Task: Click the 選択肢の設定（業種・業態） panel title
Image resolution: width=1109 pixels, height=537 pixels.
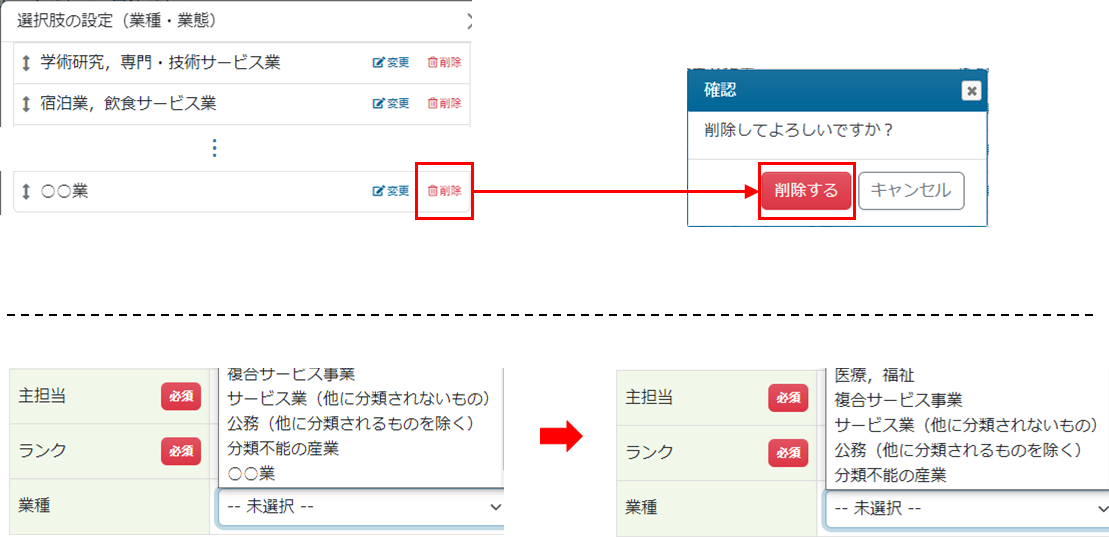Action: (117, 21)
